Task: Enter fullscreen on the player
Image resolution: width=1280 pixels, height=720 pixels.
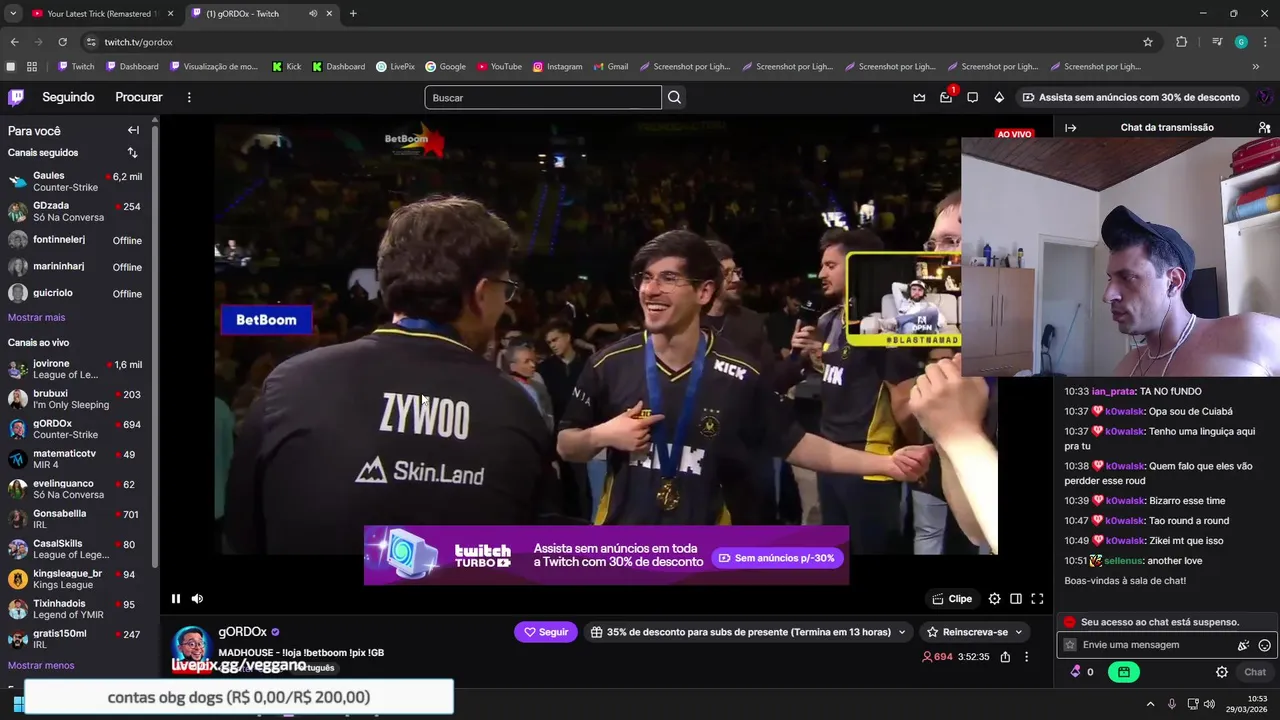Action: point(1037,599)
